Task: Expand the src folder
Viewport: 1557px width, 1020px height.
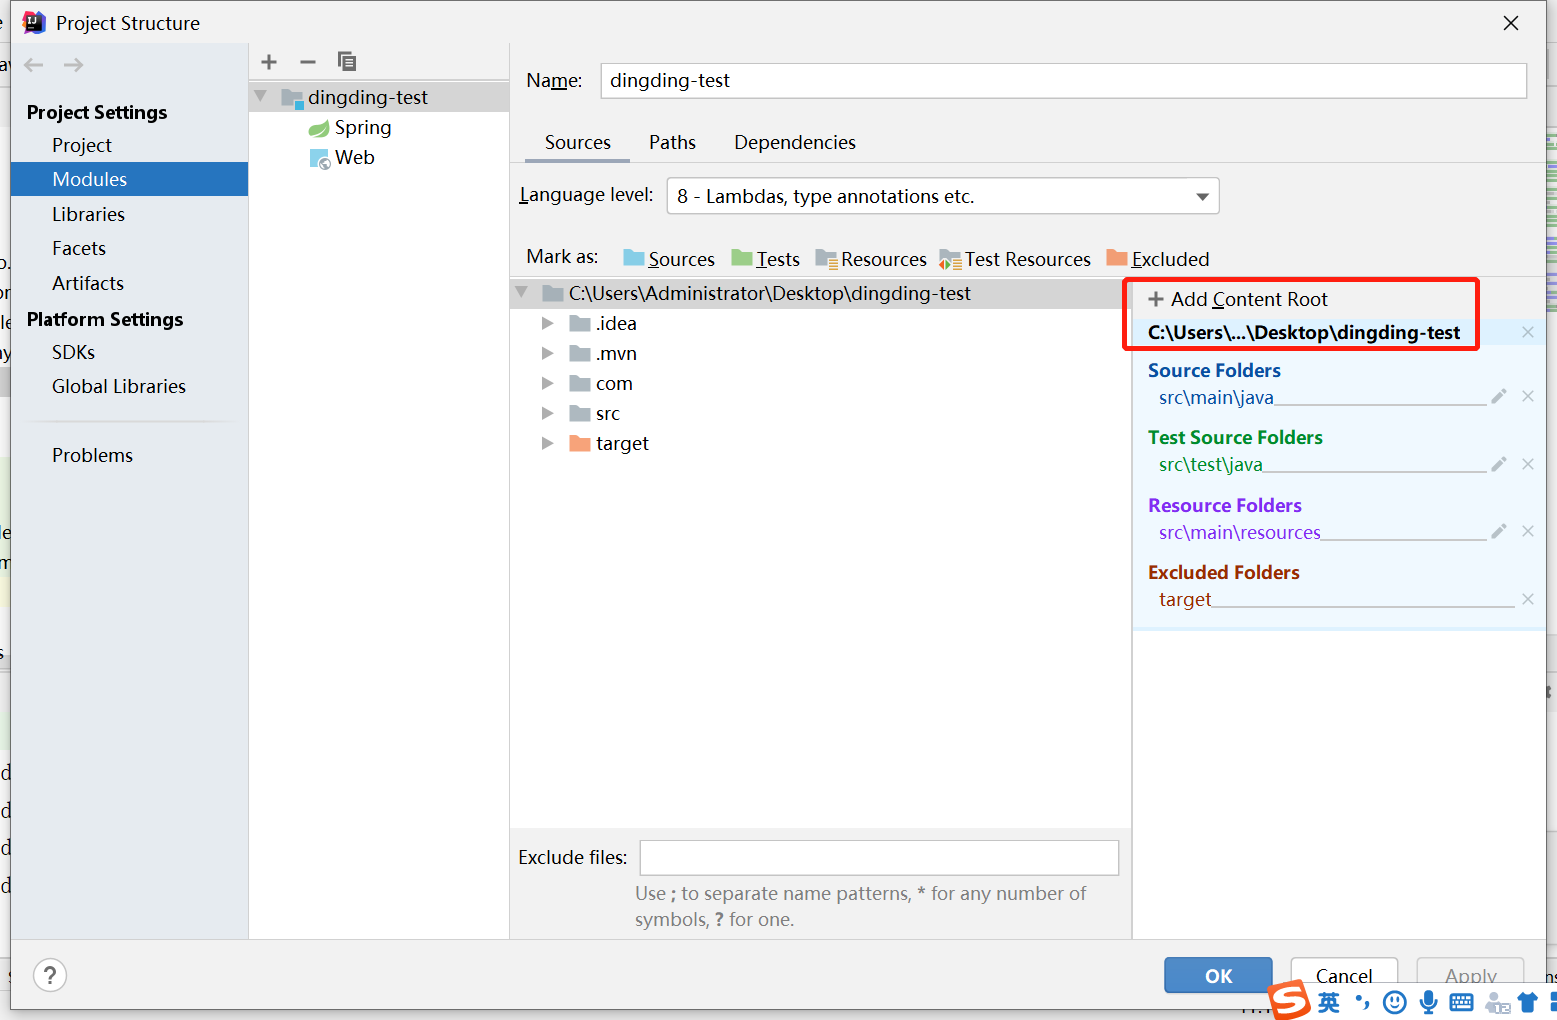Action: [x=547, y=413]
